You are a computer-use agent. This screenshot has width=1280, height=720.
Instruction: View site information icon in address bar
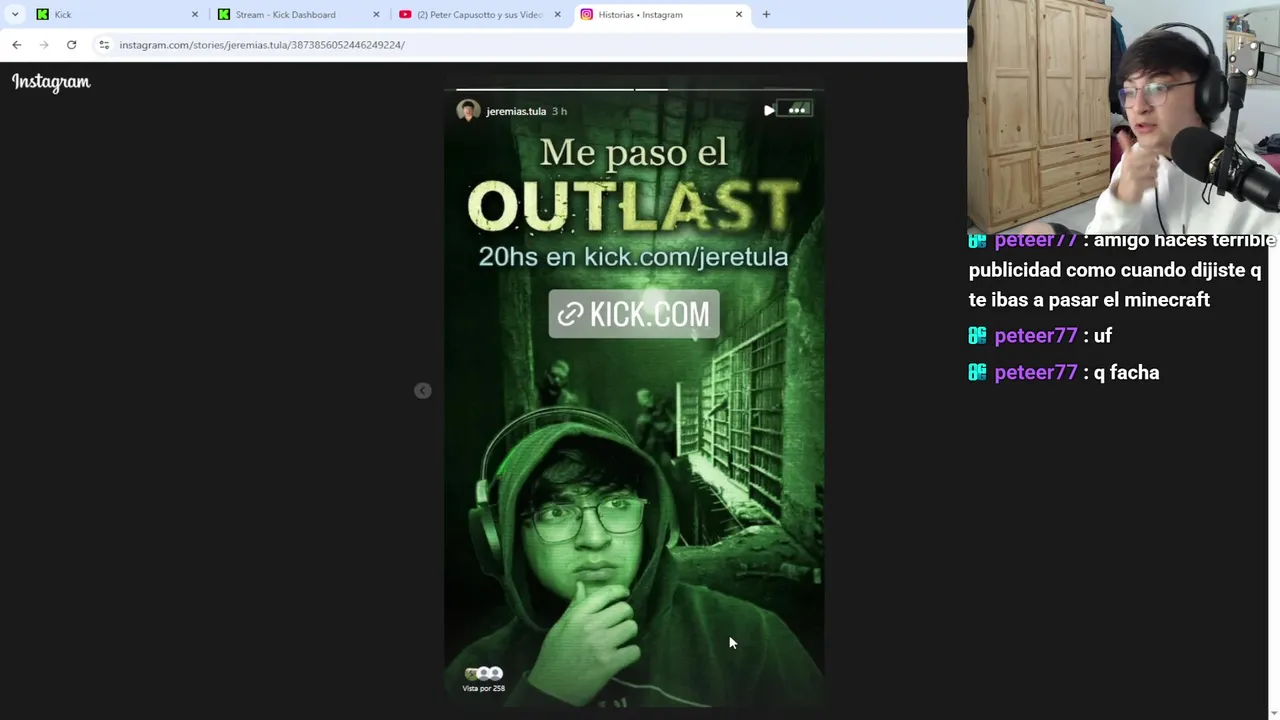click(x=104, y=44)
